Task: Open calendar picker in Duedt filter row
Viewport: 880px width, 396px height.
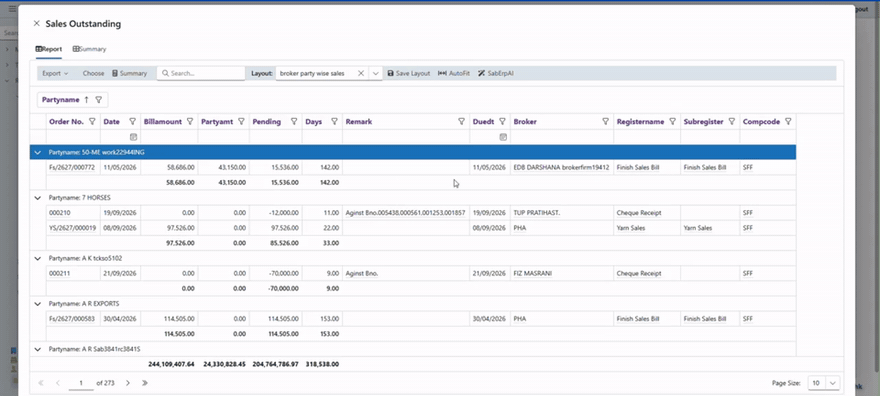Action: [x=503, y=136]
